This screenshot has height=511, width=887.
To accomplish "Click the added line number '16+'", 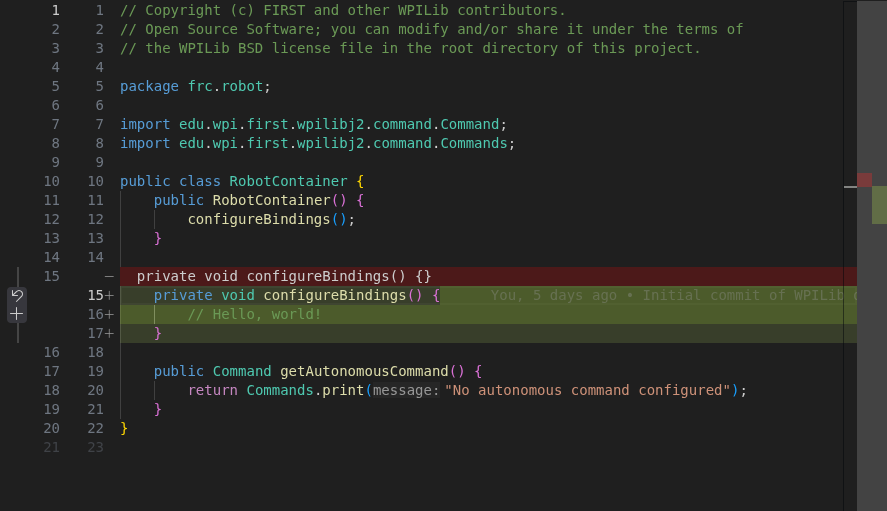I will [x=100, y=314].
